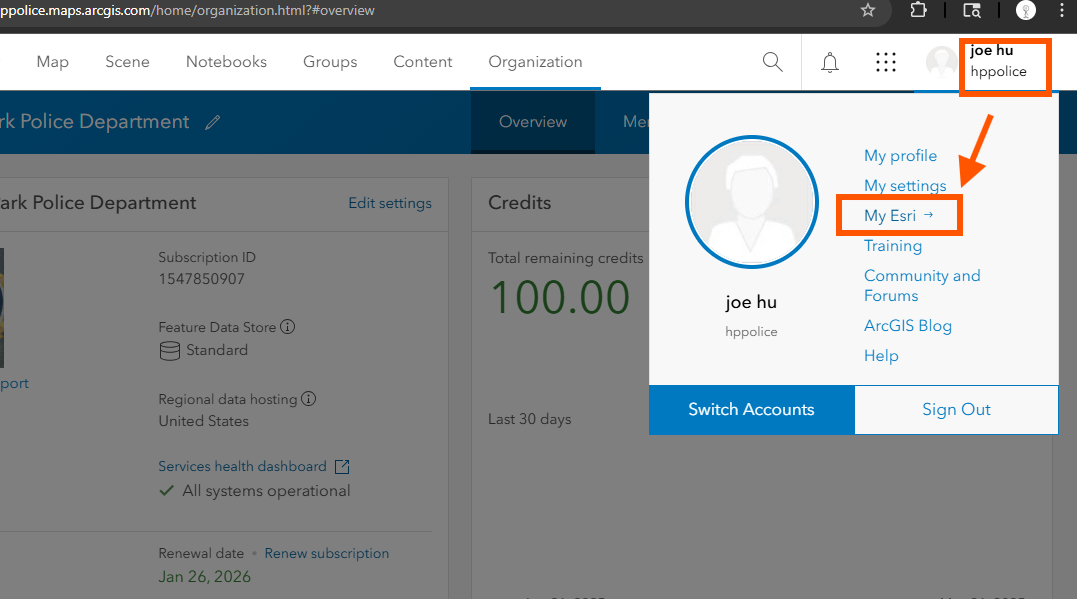
Task: Go to the Scene tab
Action: (x=127, y=62)
